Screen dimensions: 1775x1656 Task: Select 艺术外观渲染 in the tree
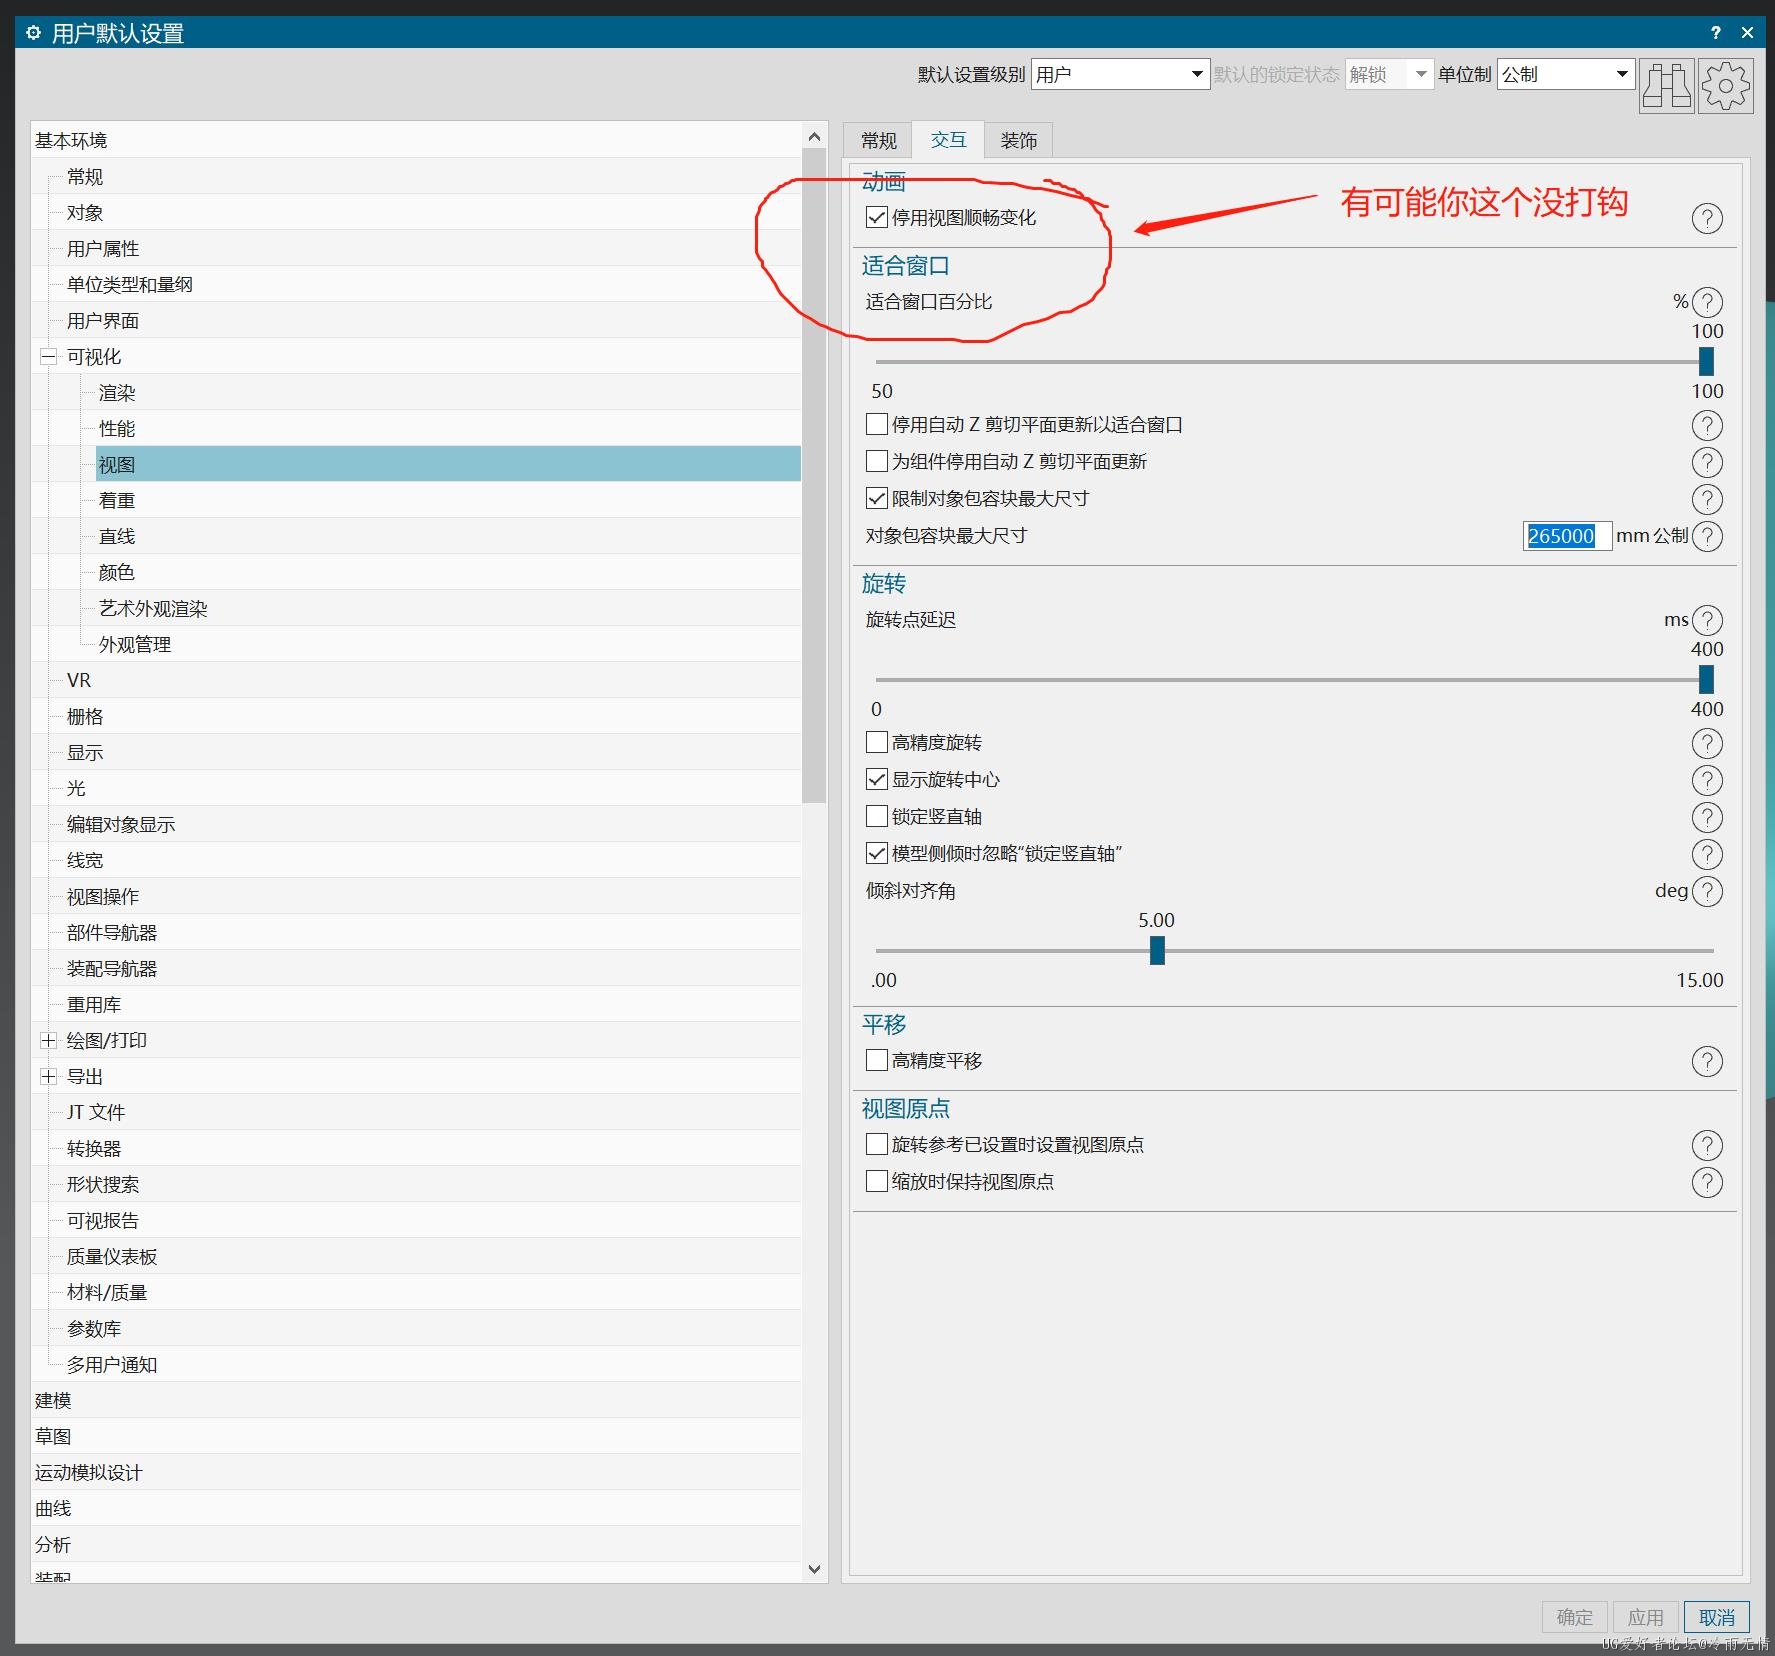(x=153, y=608)
